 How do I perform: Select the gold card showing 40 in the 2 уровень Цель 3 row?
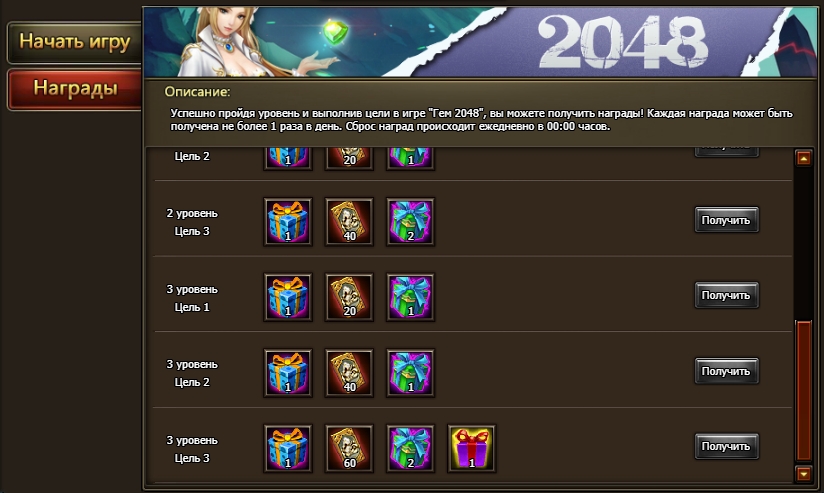click(349, 222)
